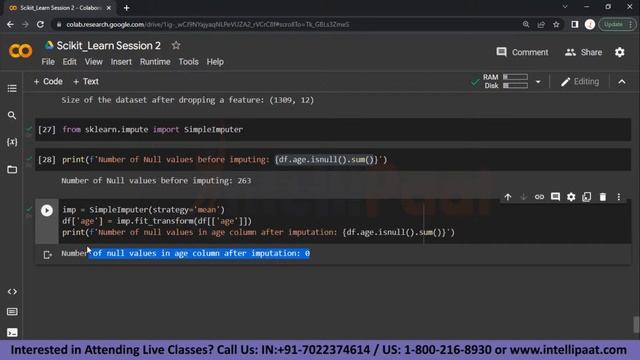Viewport: 640px width, 360px height.
Task: Move cell down arrow
Action: tap(523, 197)
